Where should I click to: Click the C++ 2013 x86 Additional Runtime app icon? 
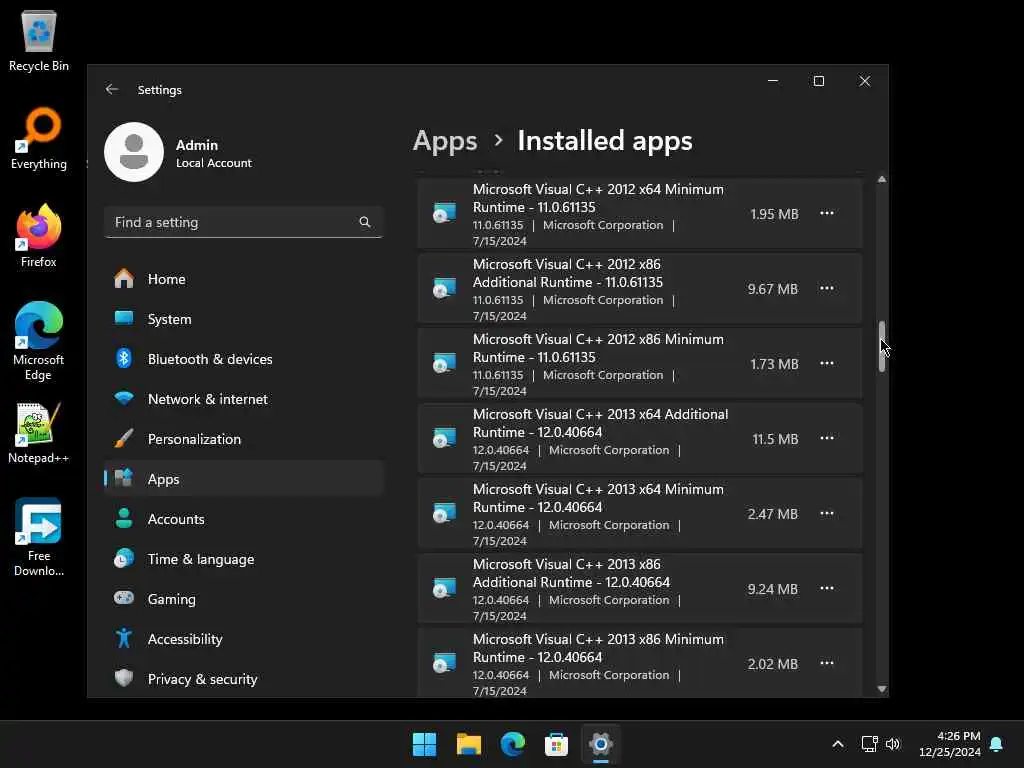445,588
